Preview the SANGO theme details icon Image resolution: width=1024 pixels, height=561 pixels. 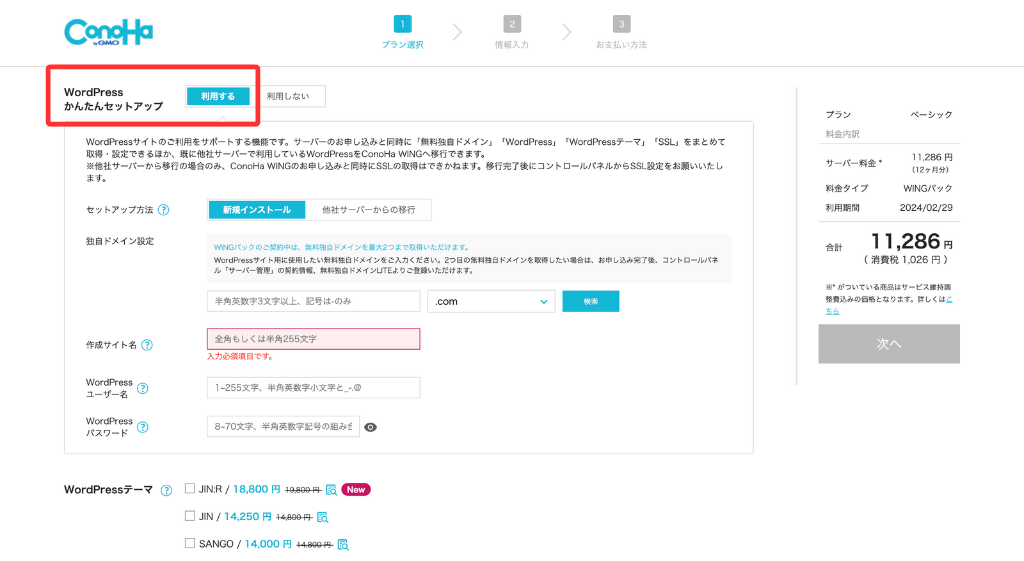(x=343, y=544)
